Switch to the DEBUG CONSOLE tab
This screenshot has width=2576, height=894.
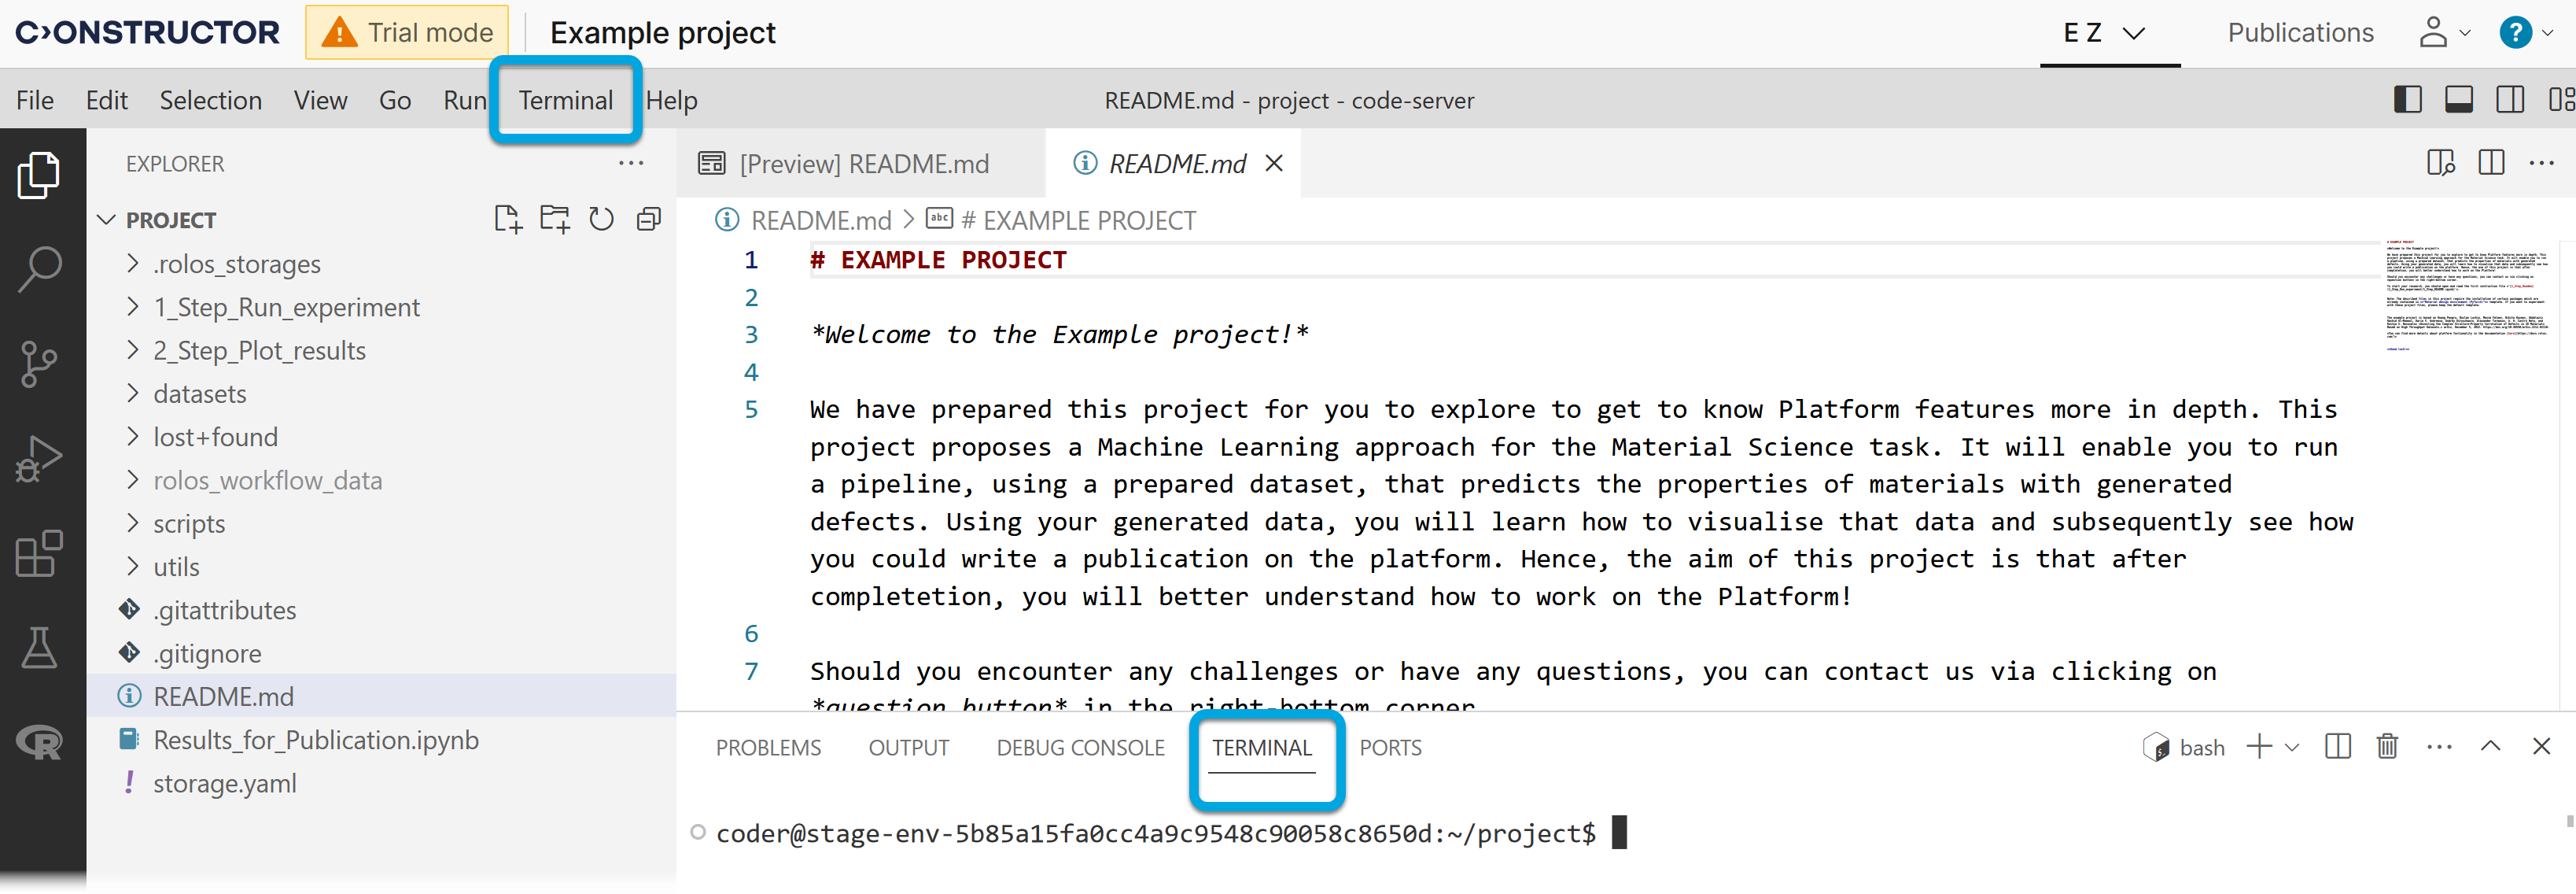tap(1080, 747)
